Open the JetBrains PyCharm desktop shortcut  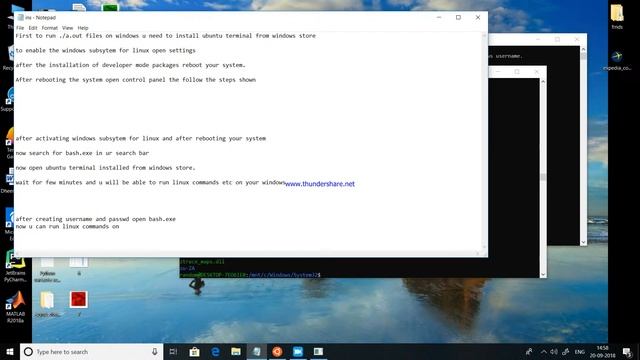point(15,266)
